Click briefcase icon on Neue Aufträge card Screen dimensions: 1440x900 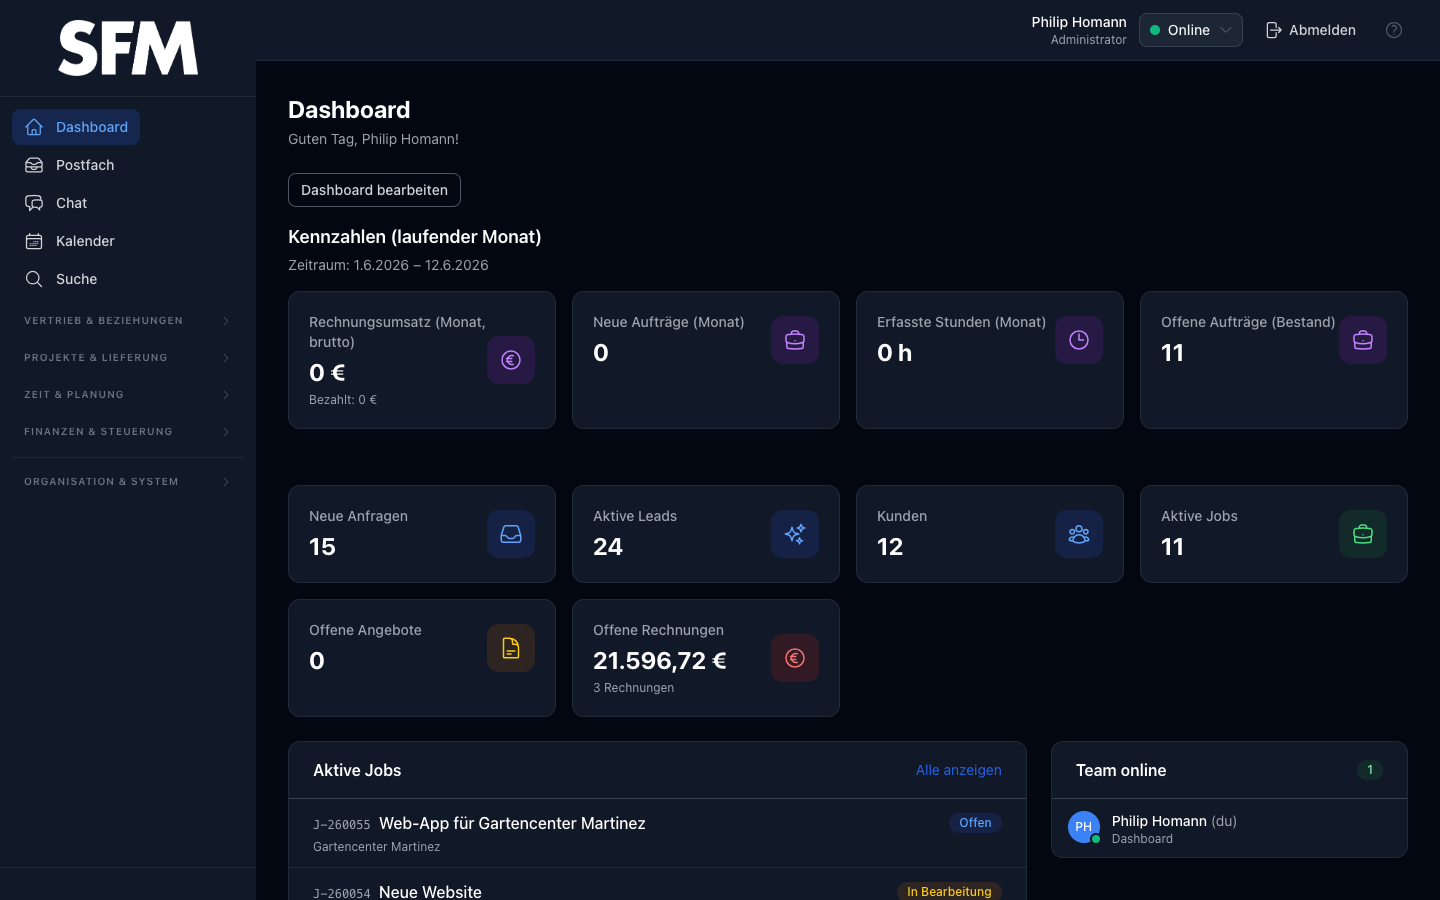[x=795, y=340]
